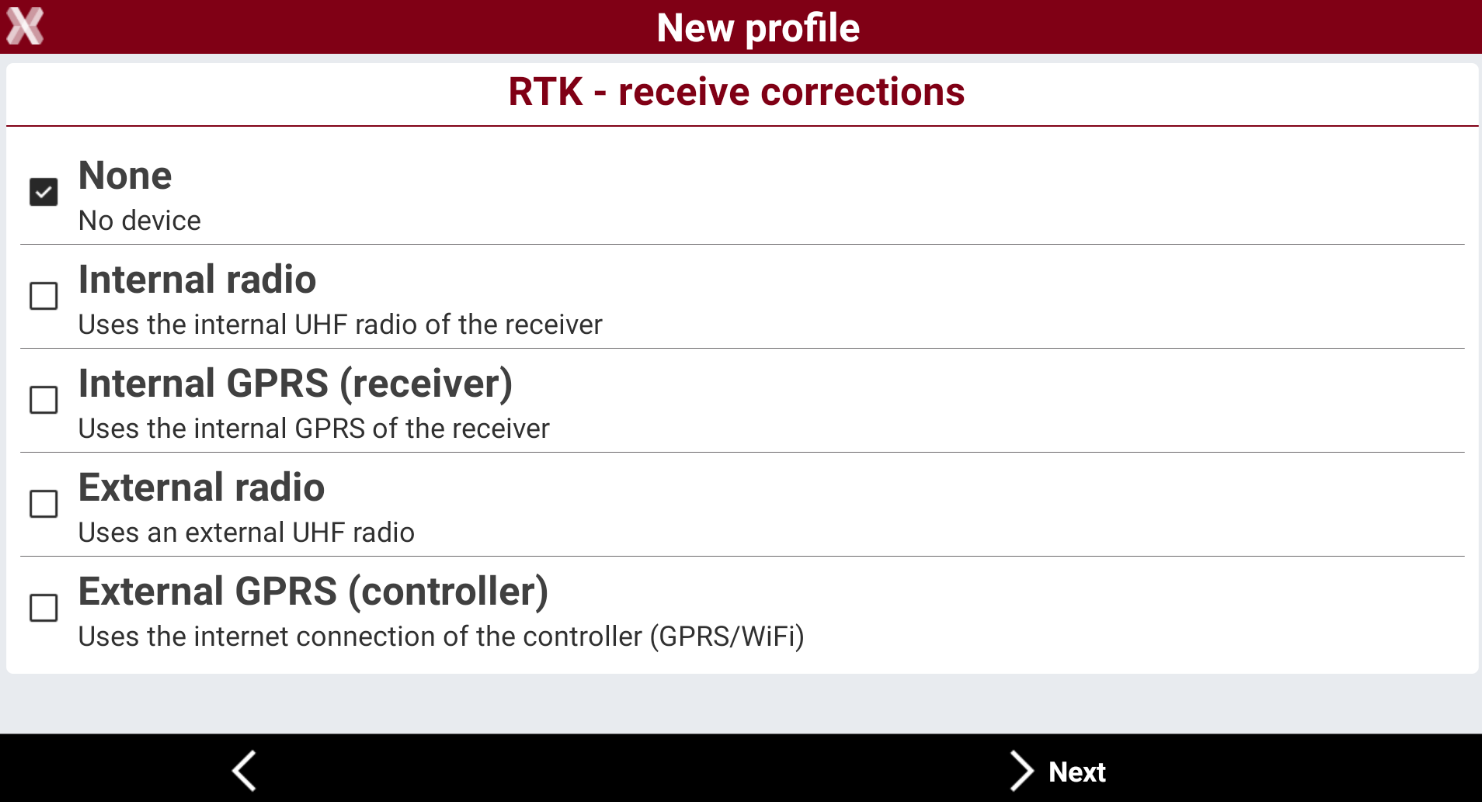Pick the Internal GPRS (receiver) label
The image size is (1482, 802).
[295, 384]
